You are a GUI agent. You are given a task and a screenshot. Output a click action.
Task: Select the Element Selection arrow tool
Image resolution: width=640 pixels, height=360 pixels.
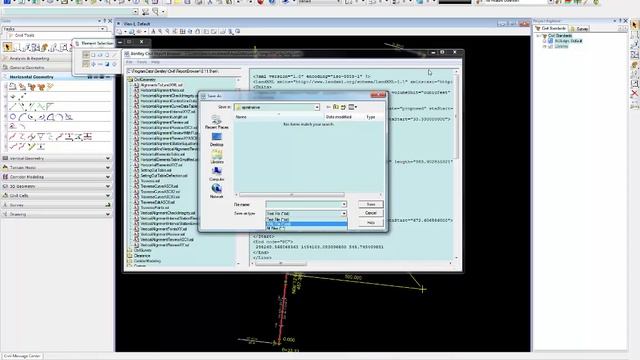tap(7, 47)
